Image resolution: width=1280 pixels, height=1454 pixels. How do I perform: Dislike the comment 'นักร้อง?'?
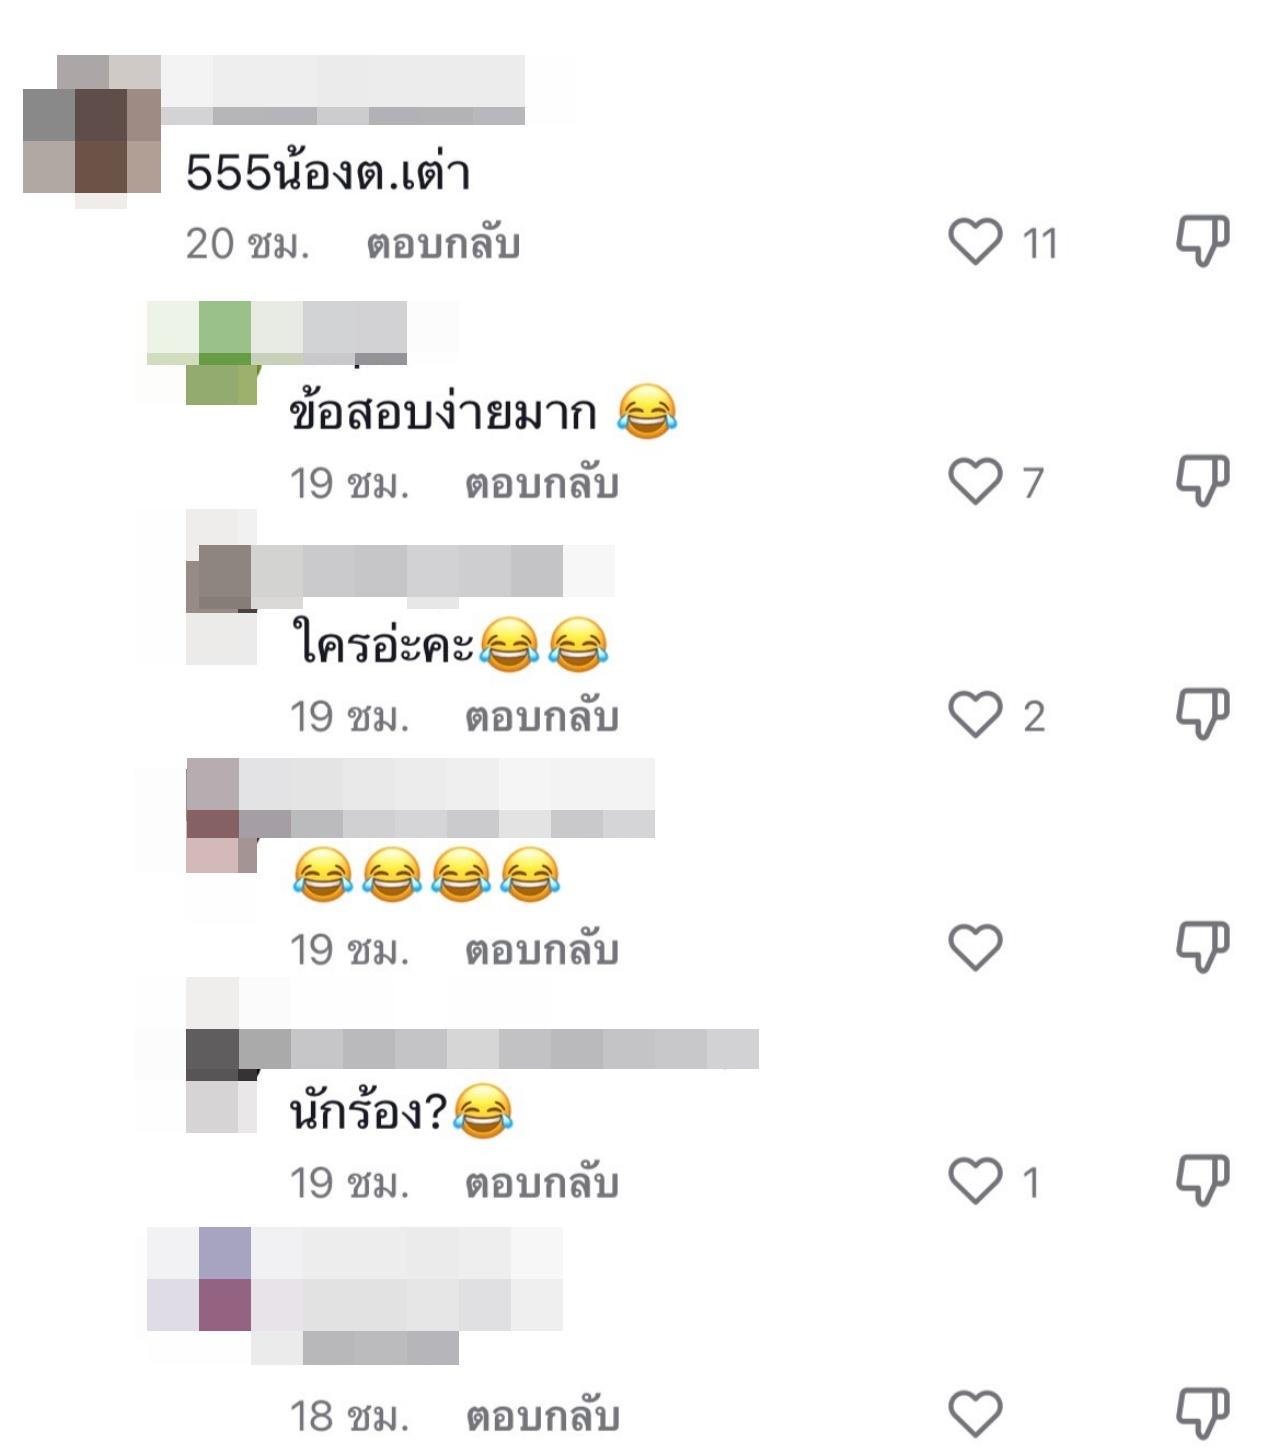tap(1201, 1180)
